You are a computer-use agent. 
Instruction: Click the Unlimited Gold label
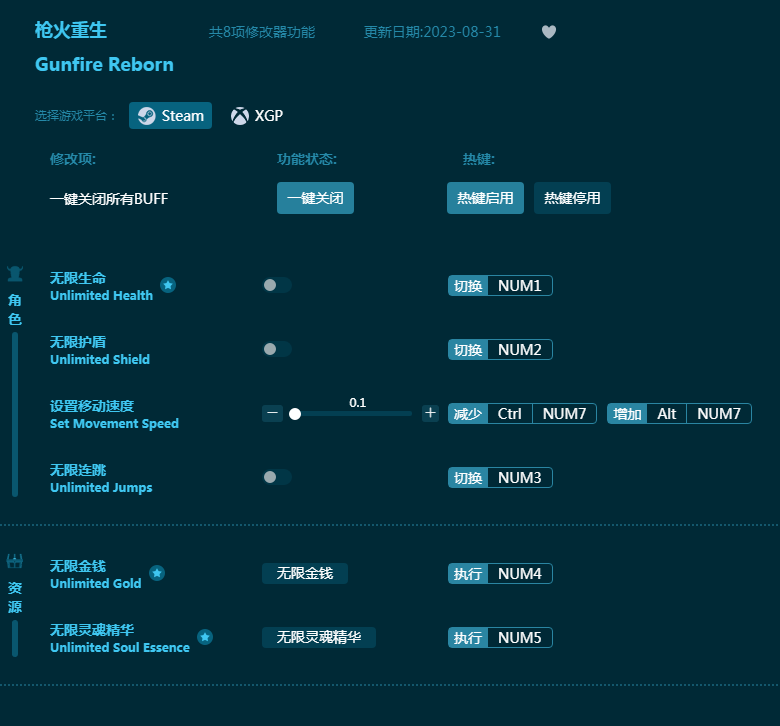(x=96, y=583)
